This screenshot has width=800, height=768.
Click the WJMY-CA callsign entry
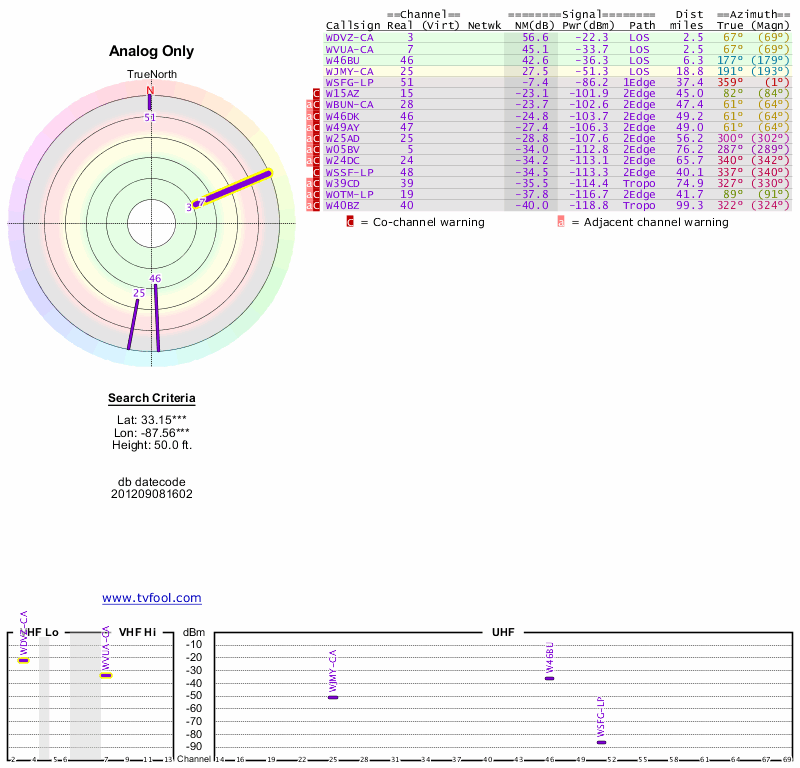350,71
